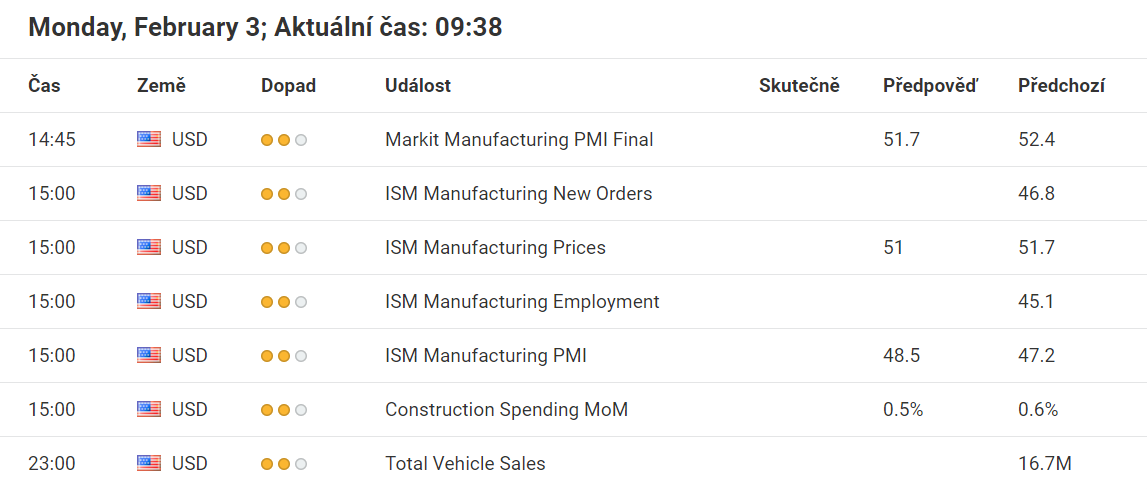Viewport: 1147px width, 489px height.
Task: Click the flag beside ISM Manufacturing New Orders
Action: [x=148, y=193]
